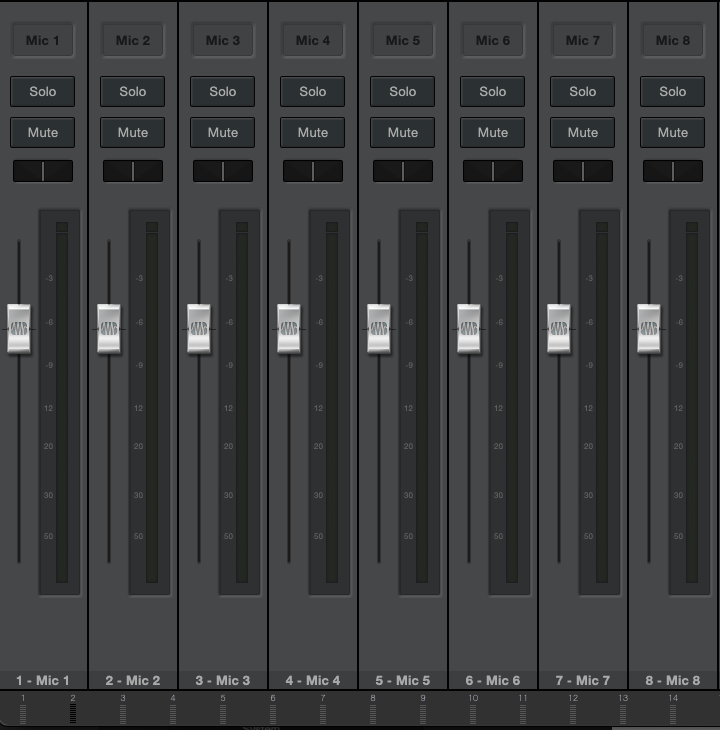Mute the Mic 1 channel
Screen dimensions: 720x730
[43, 132]
